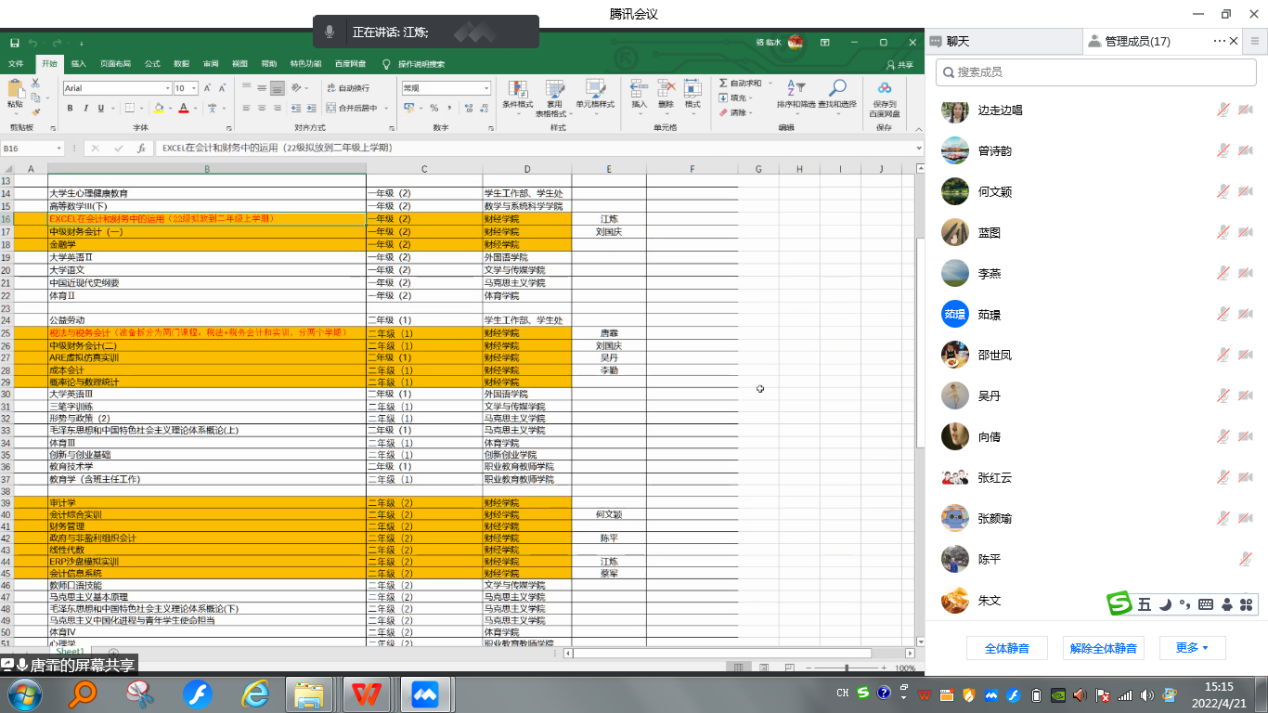Viewport: 1268px width, 713px height.
Task: Click the 自动求和 AutoSum sigma icon
Action: (x=723, y=83)
